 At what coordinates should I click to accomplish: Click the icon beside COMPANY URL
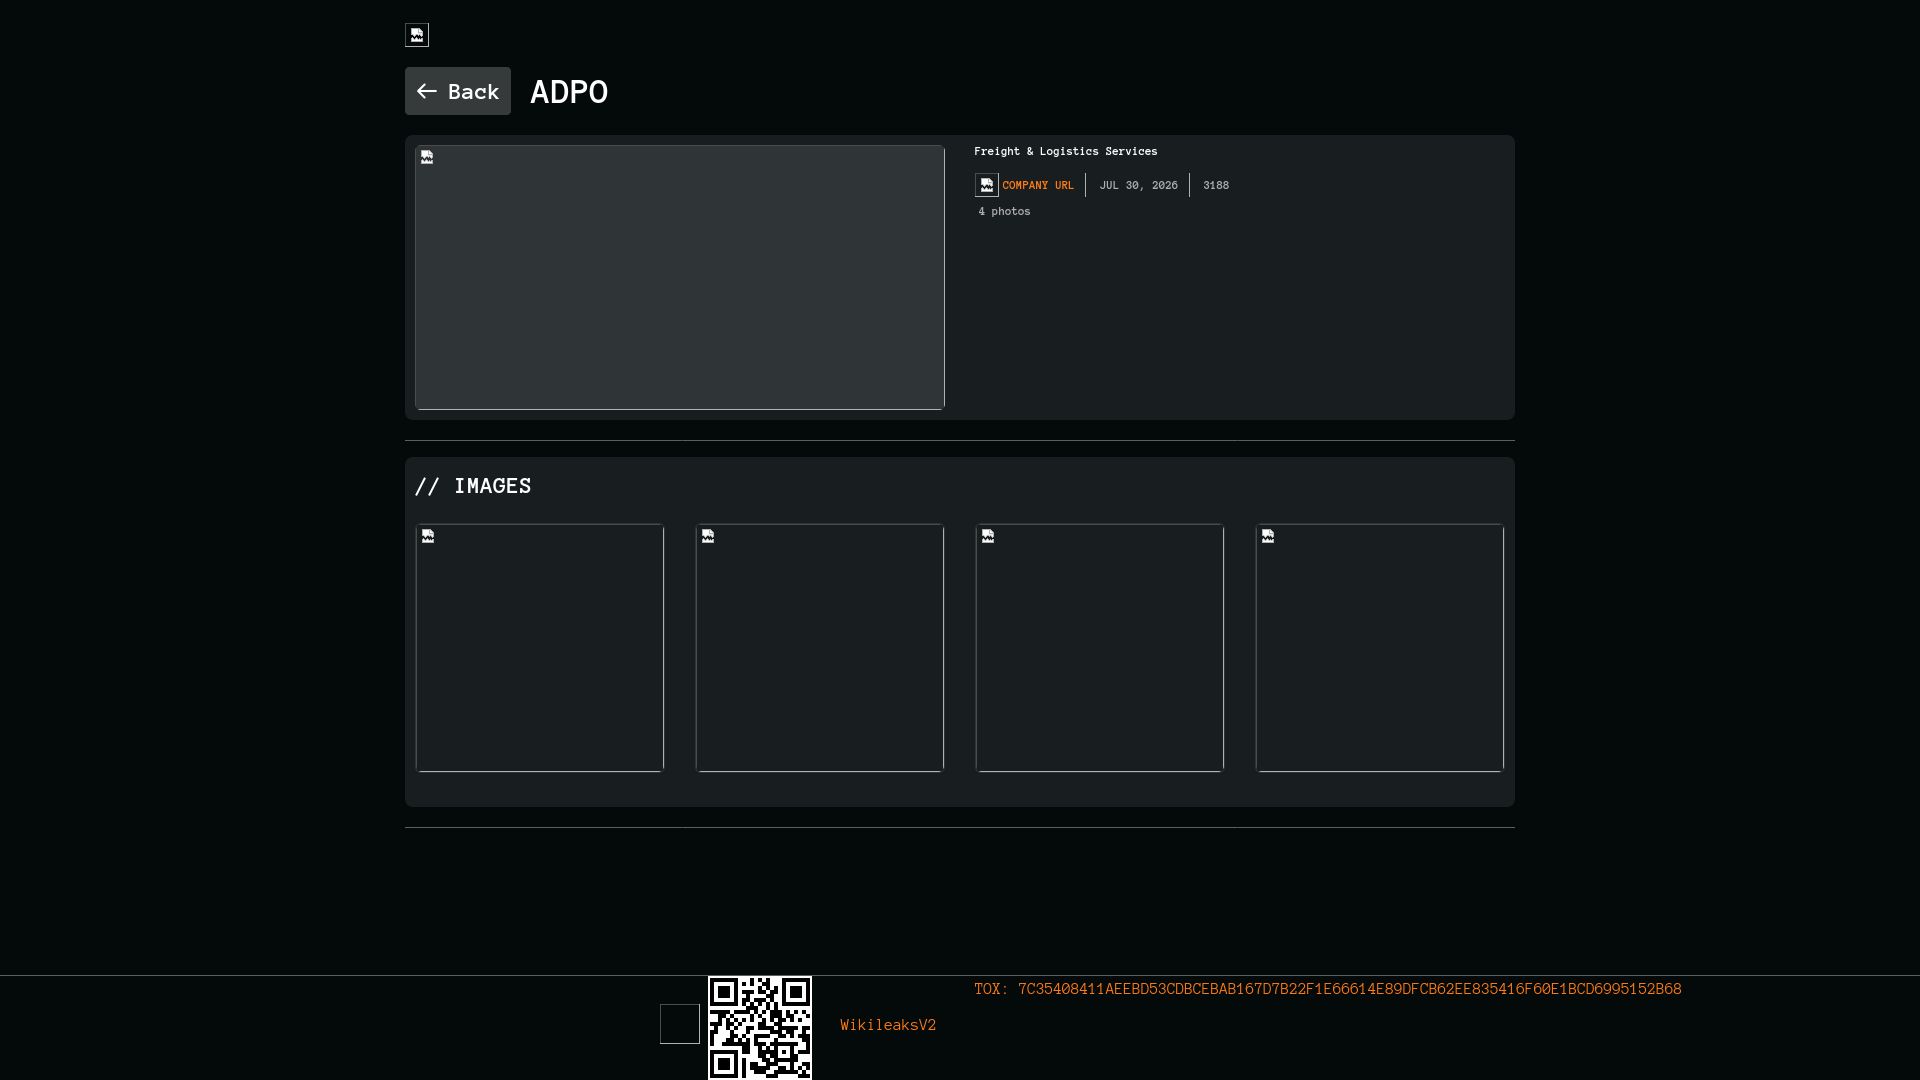point(987,185)
